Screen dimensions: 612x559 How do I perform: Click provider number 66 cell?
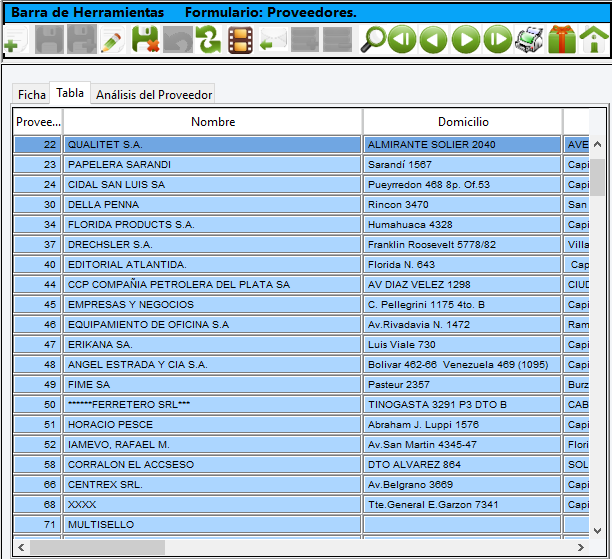(x=37, y=484)
